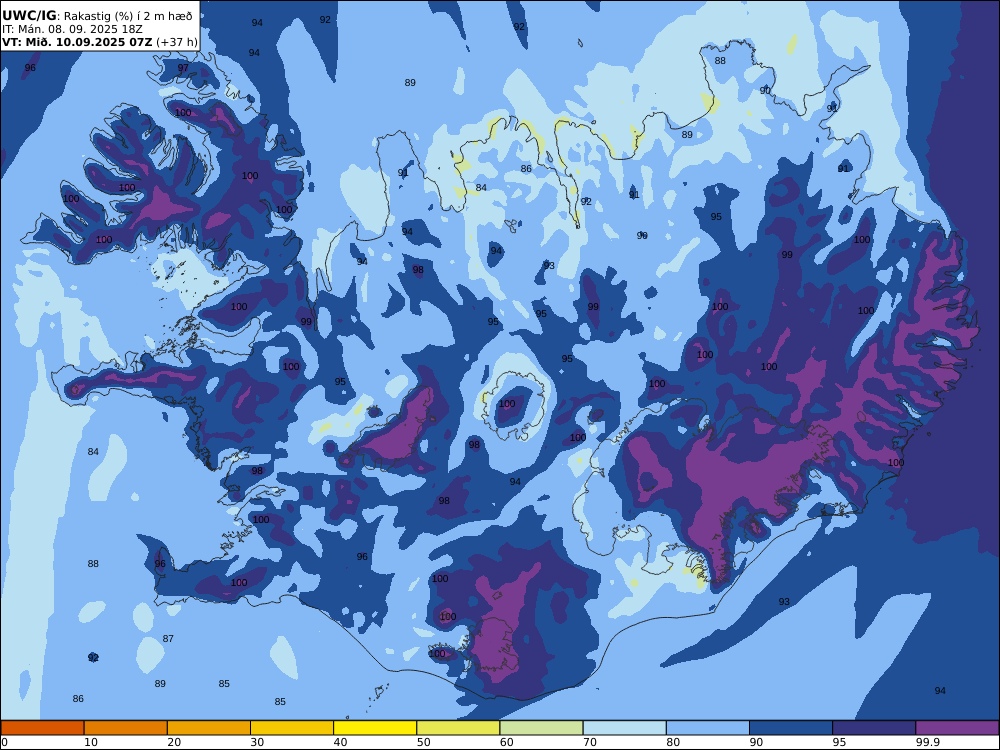Click the humidity value '97' on the map
Screen dimensions: 1000x750
click(x=183, y=68)
